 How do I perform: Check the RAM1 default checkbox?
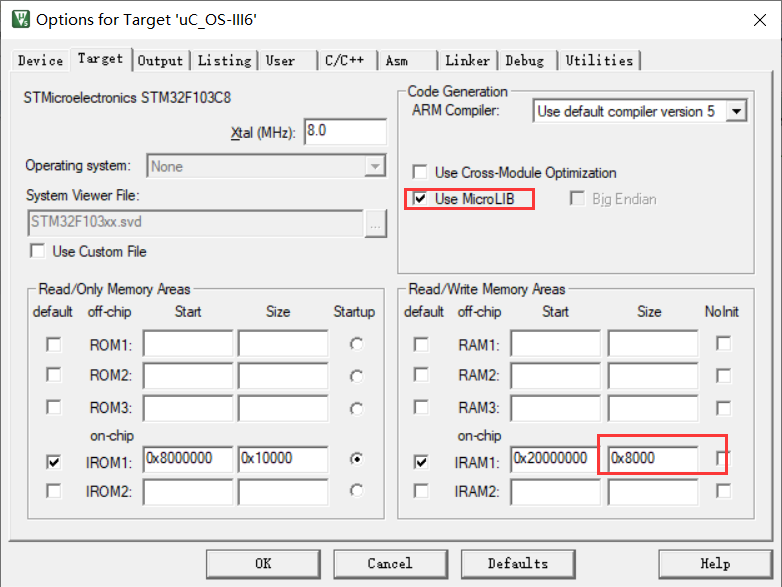point(421,345)
